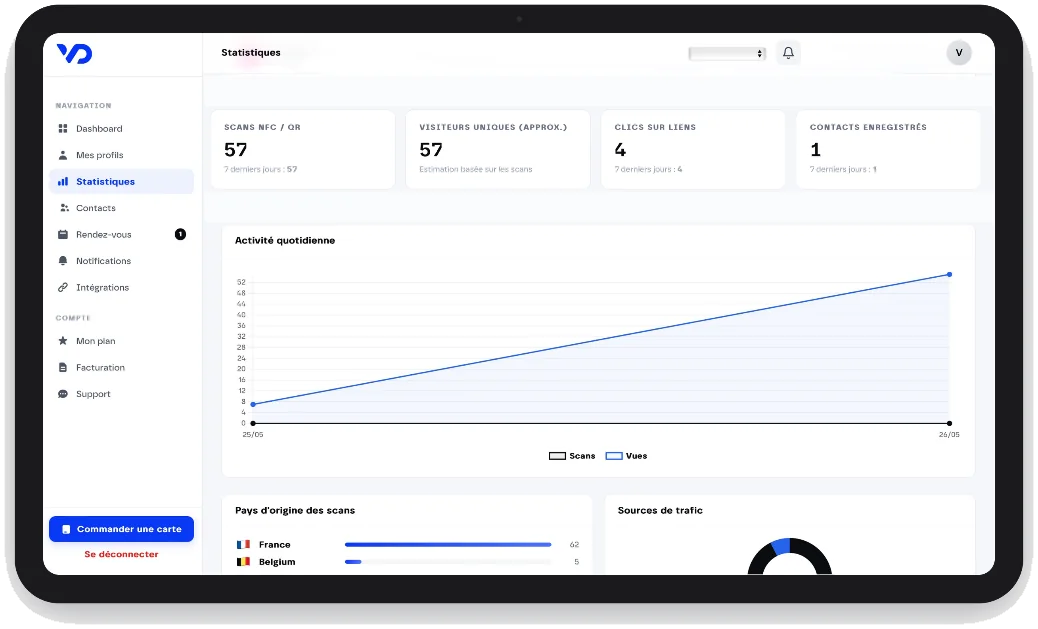This screenshot has width=1038, height=629.
Task: Toggle the Scans legend series
Action: [572, 456]
